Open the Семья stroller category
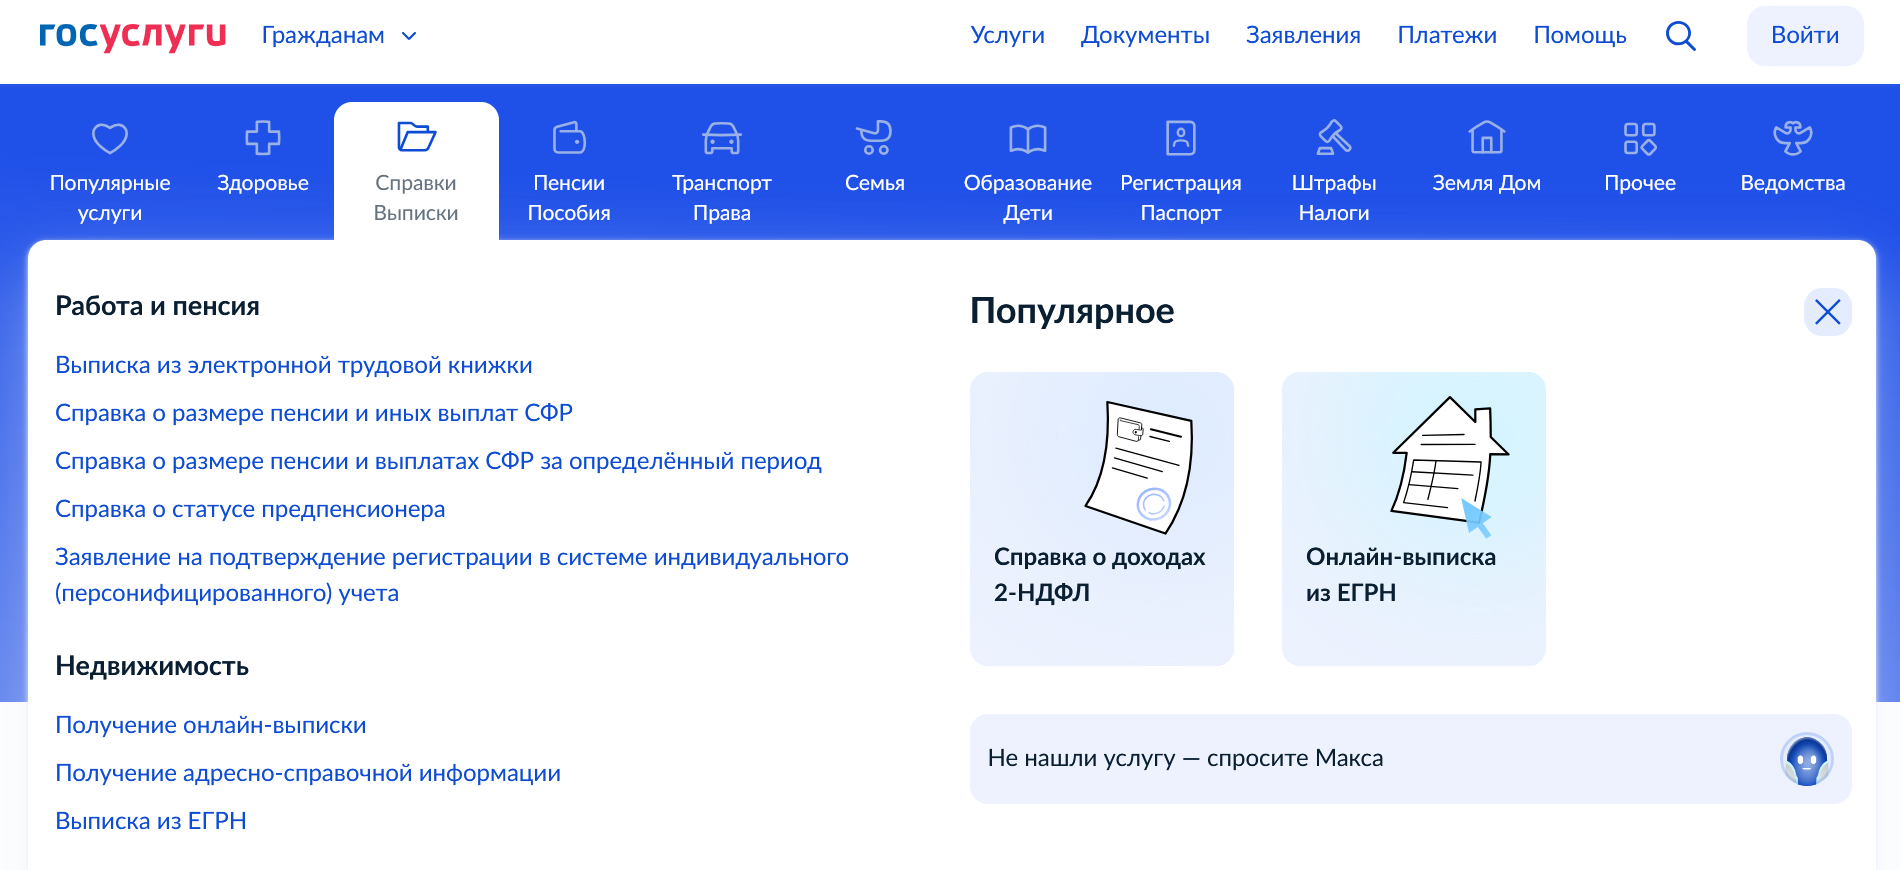Image resolution: width=1900 pixels, height=870 pixels. coord(874,138)
